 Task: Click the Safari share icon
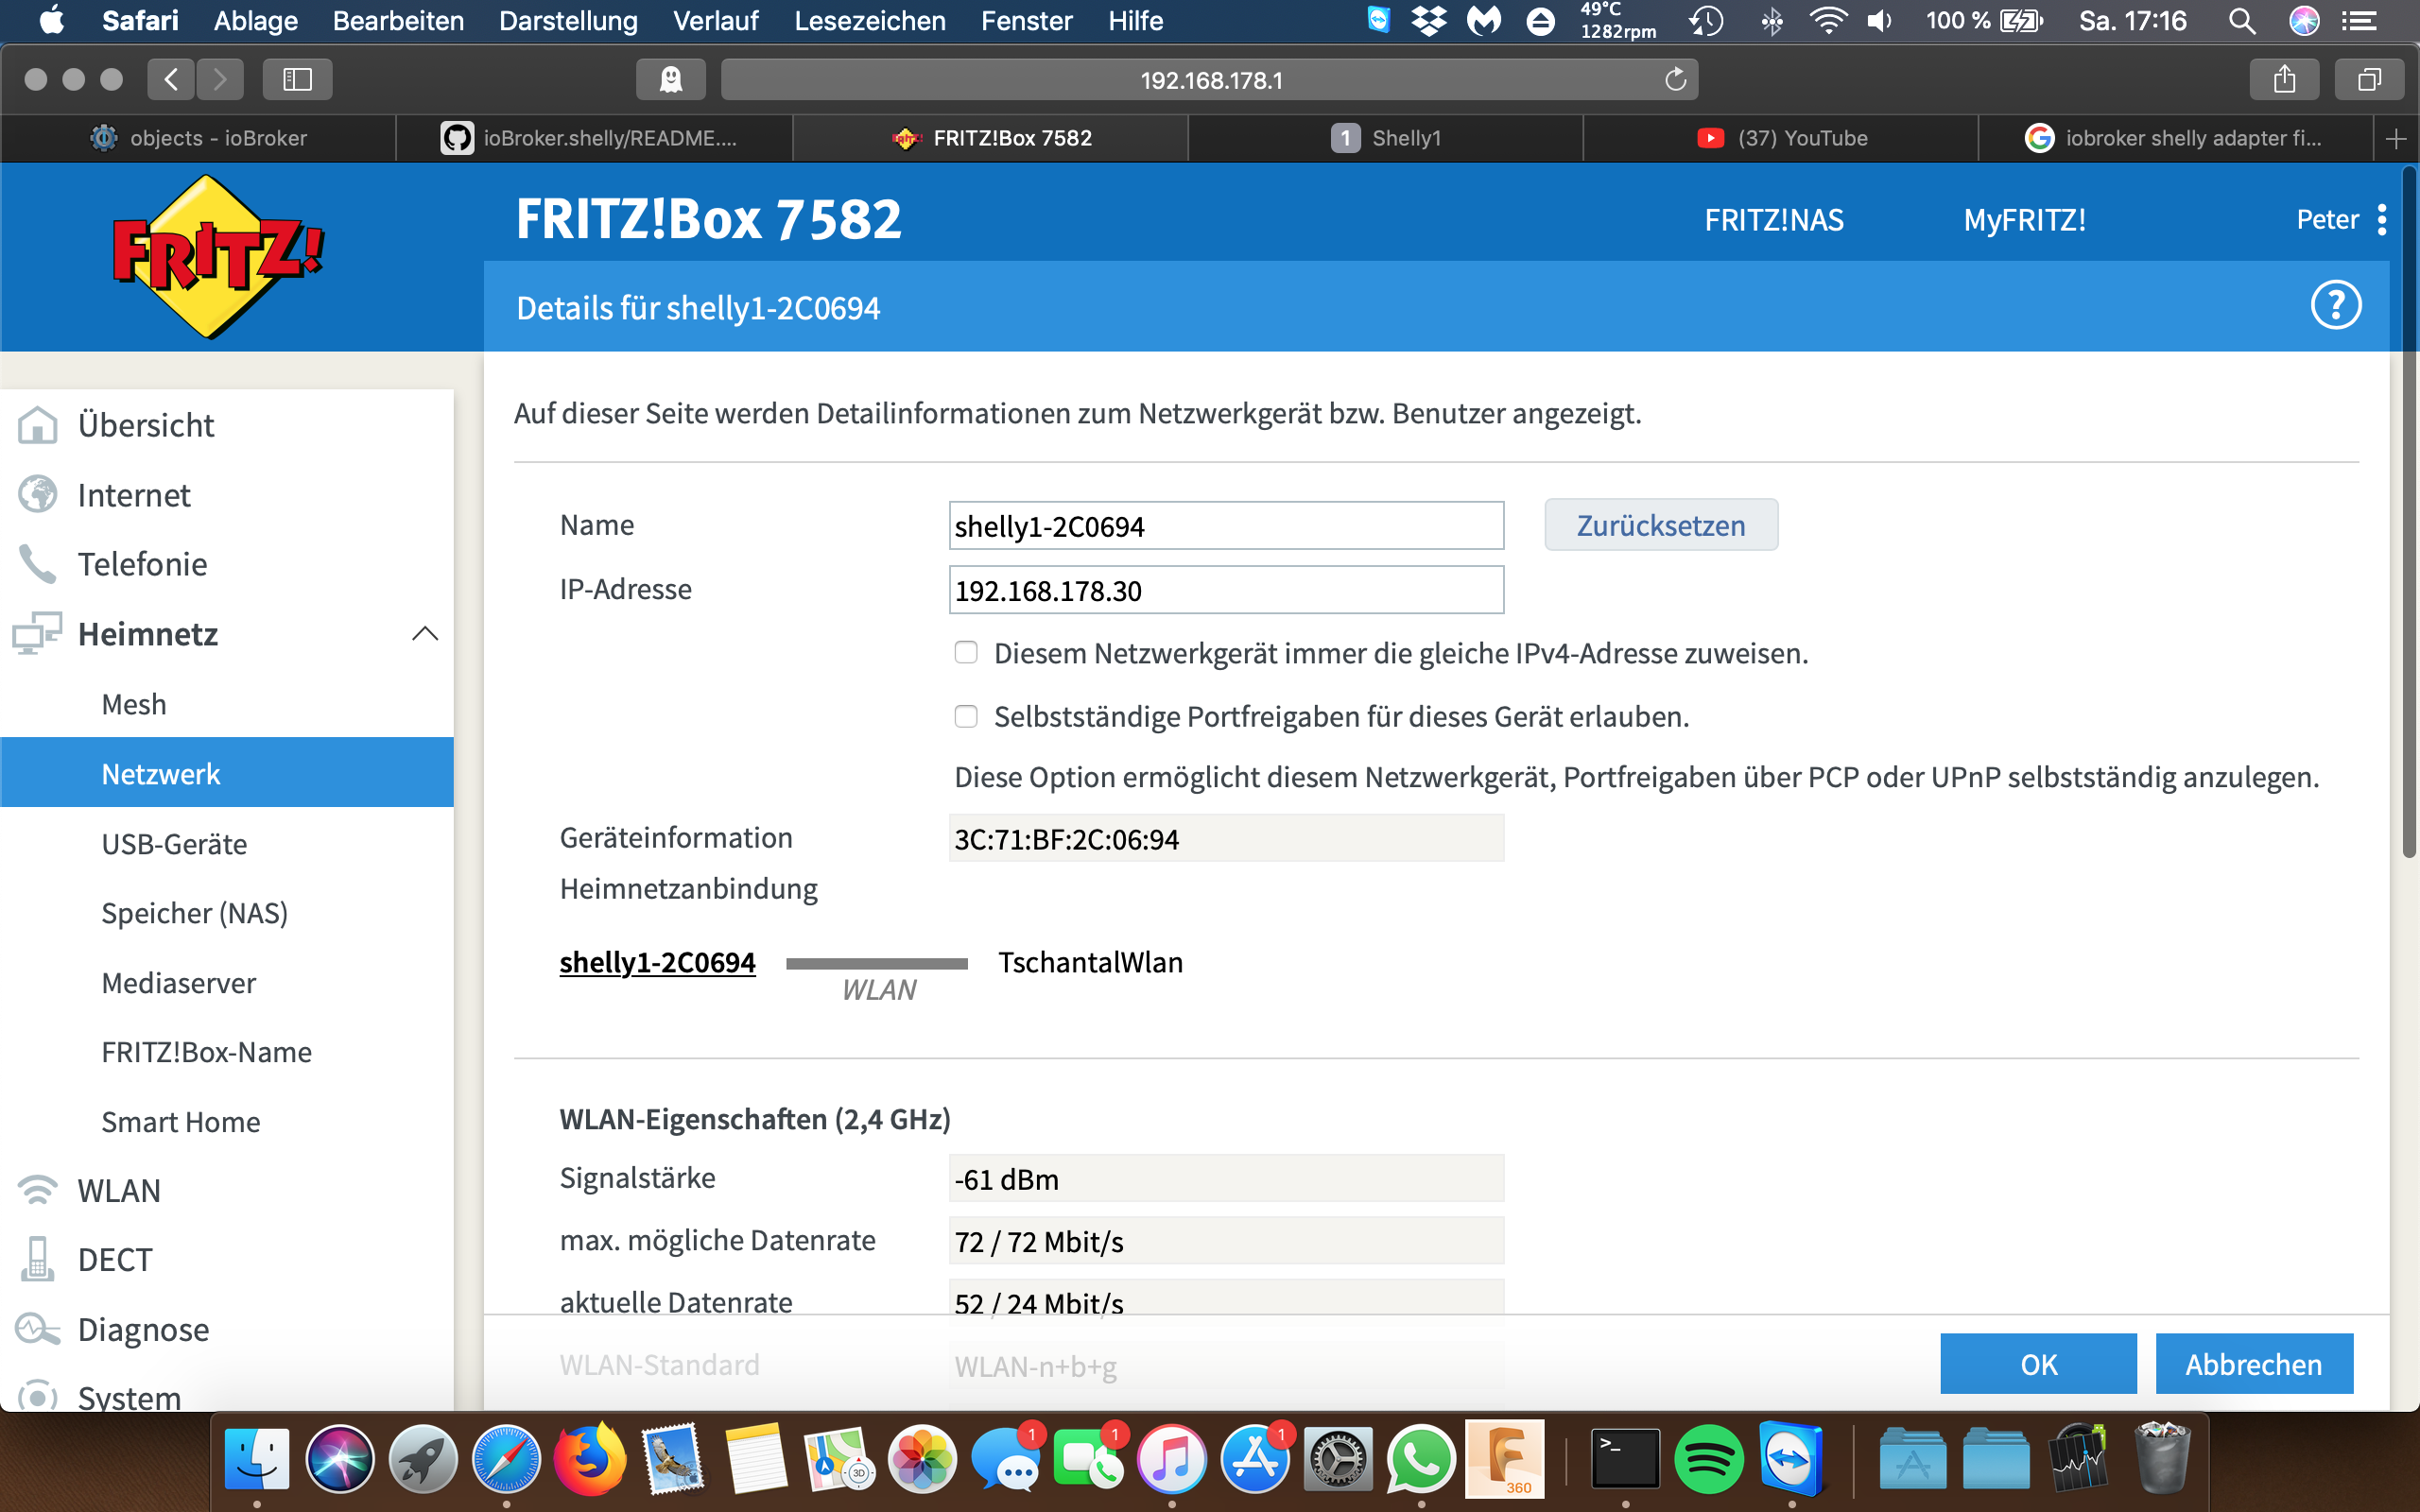(x=2283, y=80)
